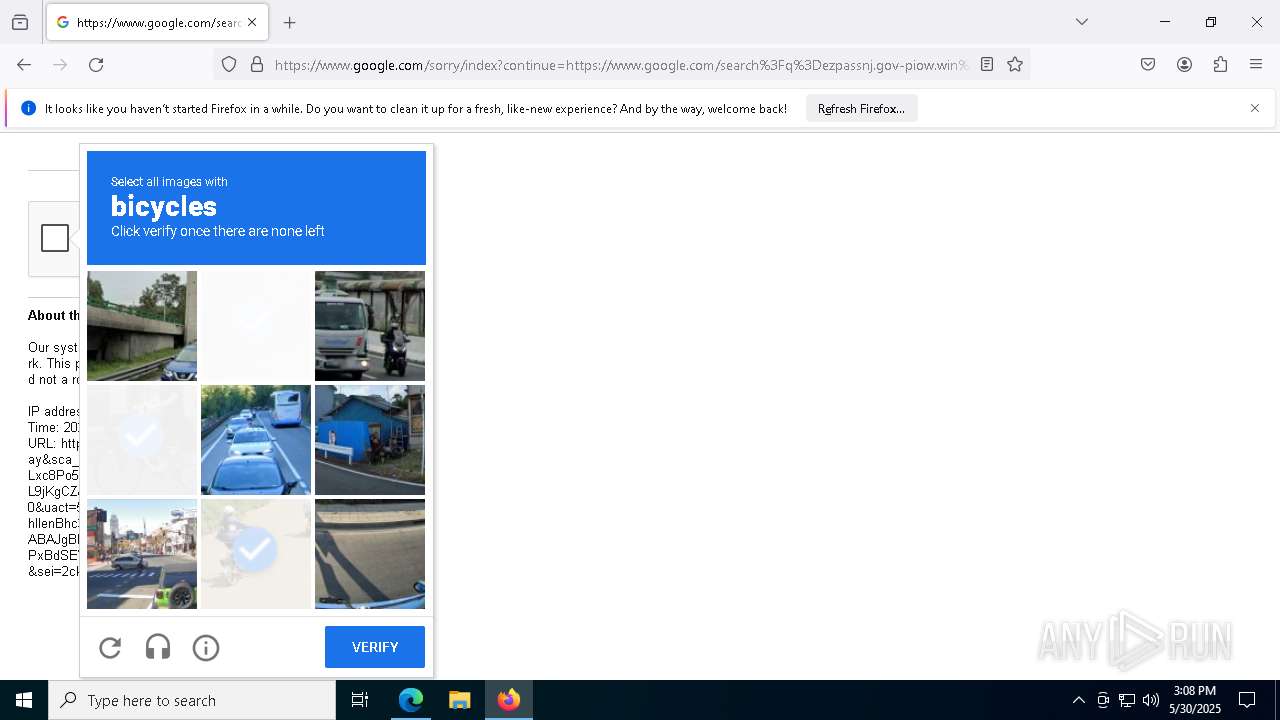Open the Meet Now tray icon
Image resolution: width=1280 pixels, height=720 pixels.
click(x=1103, y=700)
